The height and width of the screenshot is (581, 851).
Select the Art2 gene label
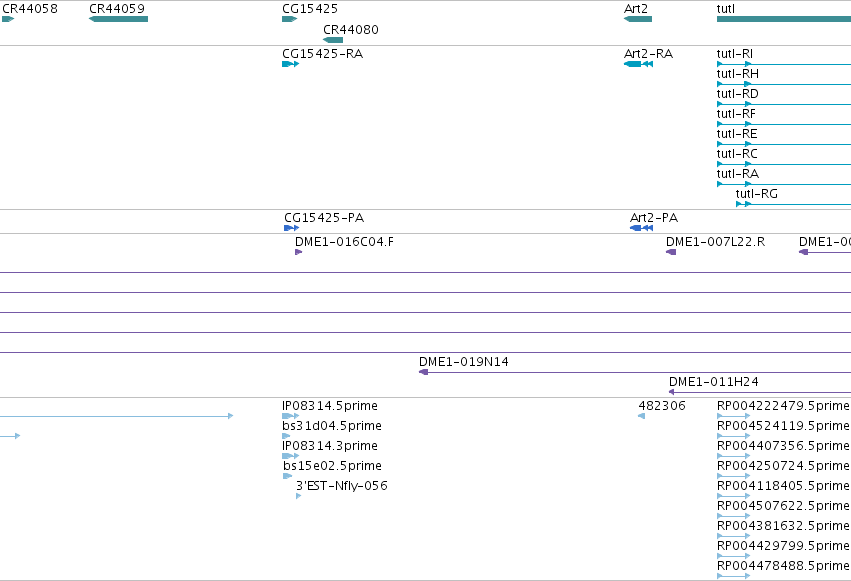tap(636, 9)
